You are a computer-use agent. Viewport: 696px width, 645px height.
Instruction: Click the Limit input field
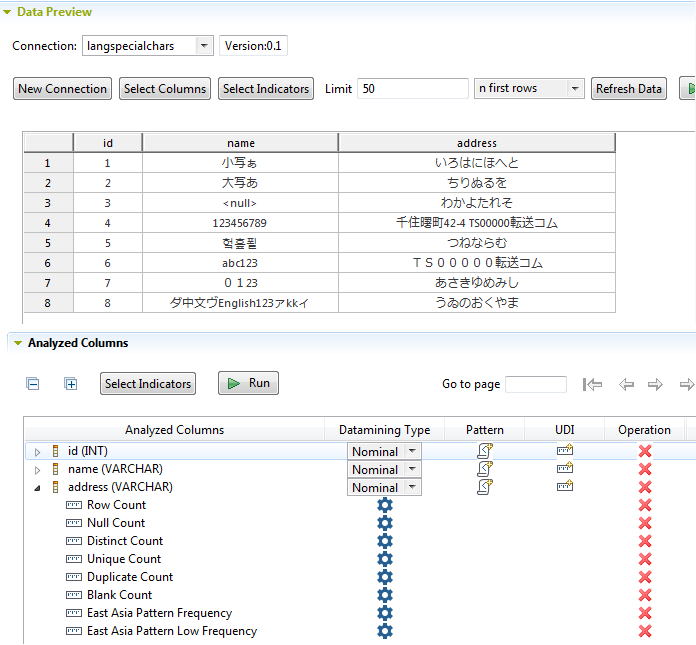[412, 88]
